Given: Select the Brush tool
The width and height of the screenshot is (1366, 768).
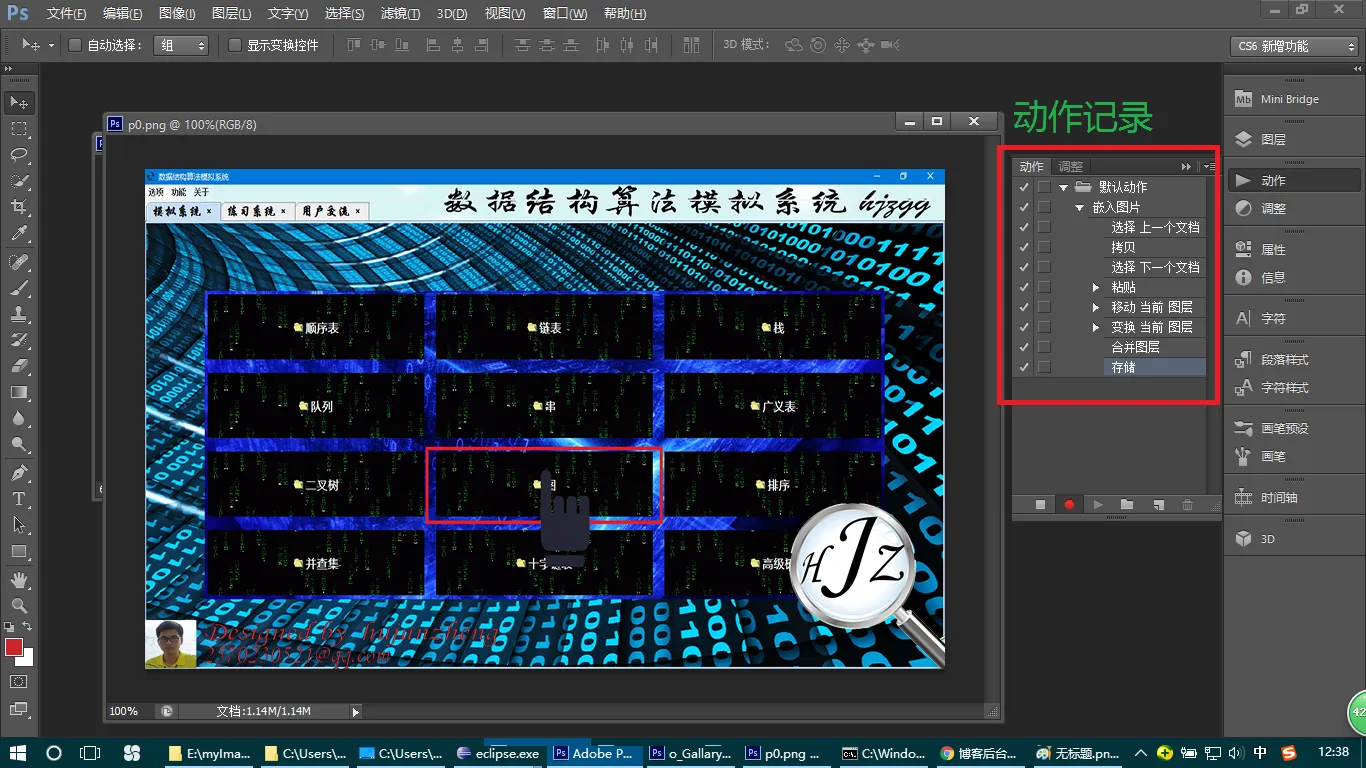Looking at the screenshot, I should click(x=19, y=287).
